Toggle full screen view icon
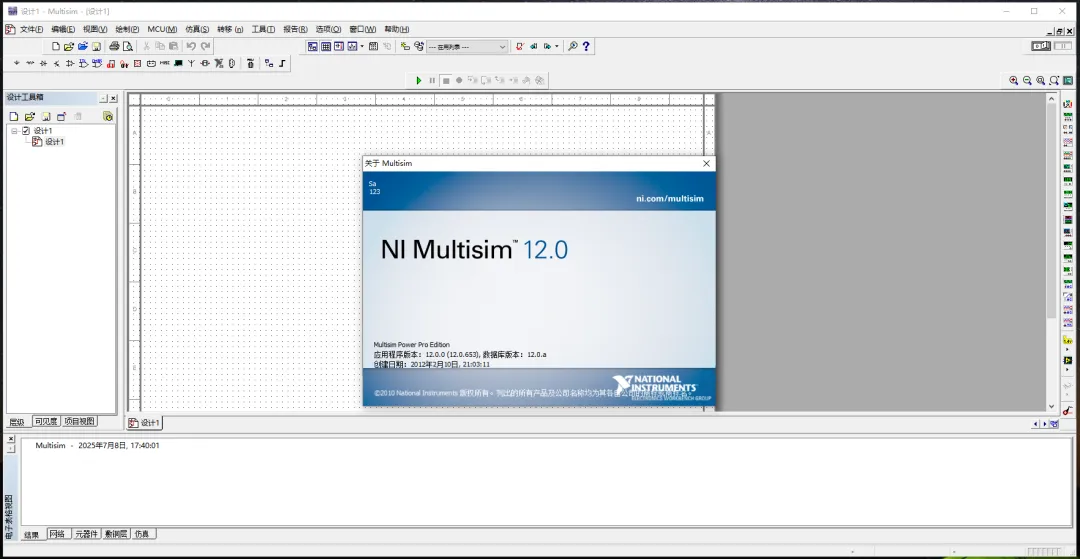Viewport: 1080px width, 559px height. tap(1067, 80)
